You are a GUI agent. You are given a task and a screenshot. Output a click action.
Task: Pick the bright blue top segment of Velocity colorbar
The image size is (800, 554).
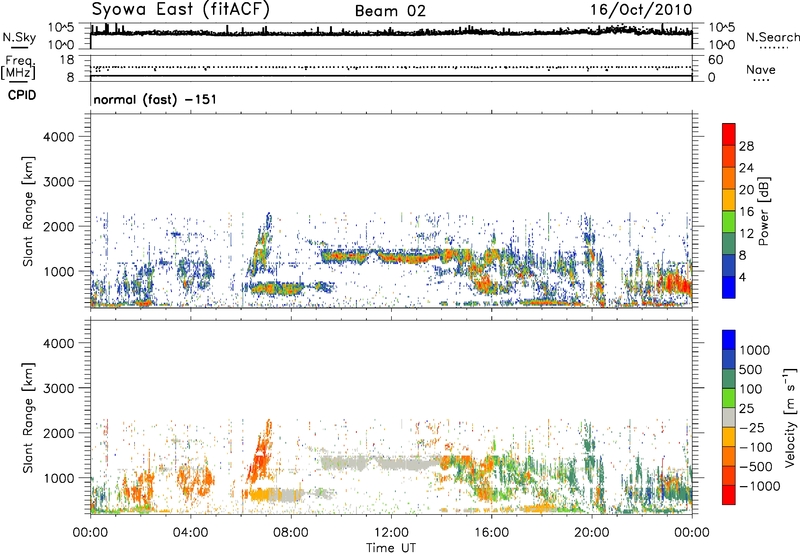729,340
